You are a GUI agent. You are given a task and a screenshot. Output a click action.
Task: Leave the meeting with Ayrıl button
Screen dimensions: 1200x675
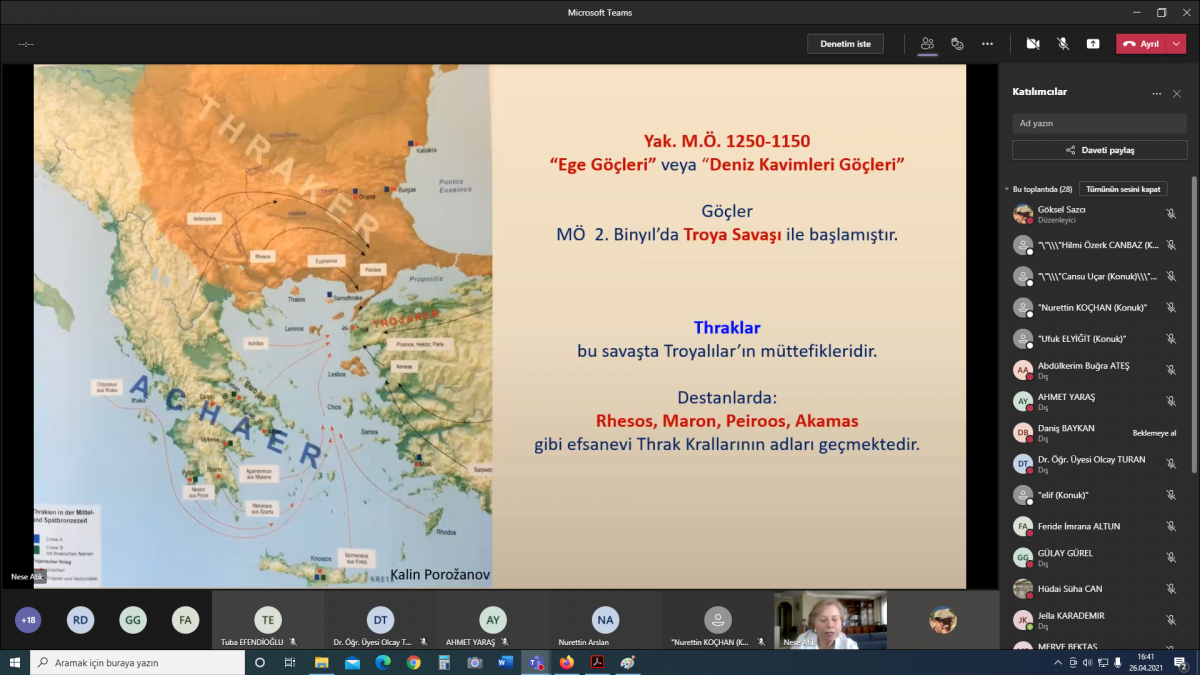[x=1141, y=44]
